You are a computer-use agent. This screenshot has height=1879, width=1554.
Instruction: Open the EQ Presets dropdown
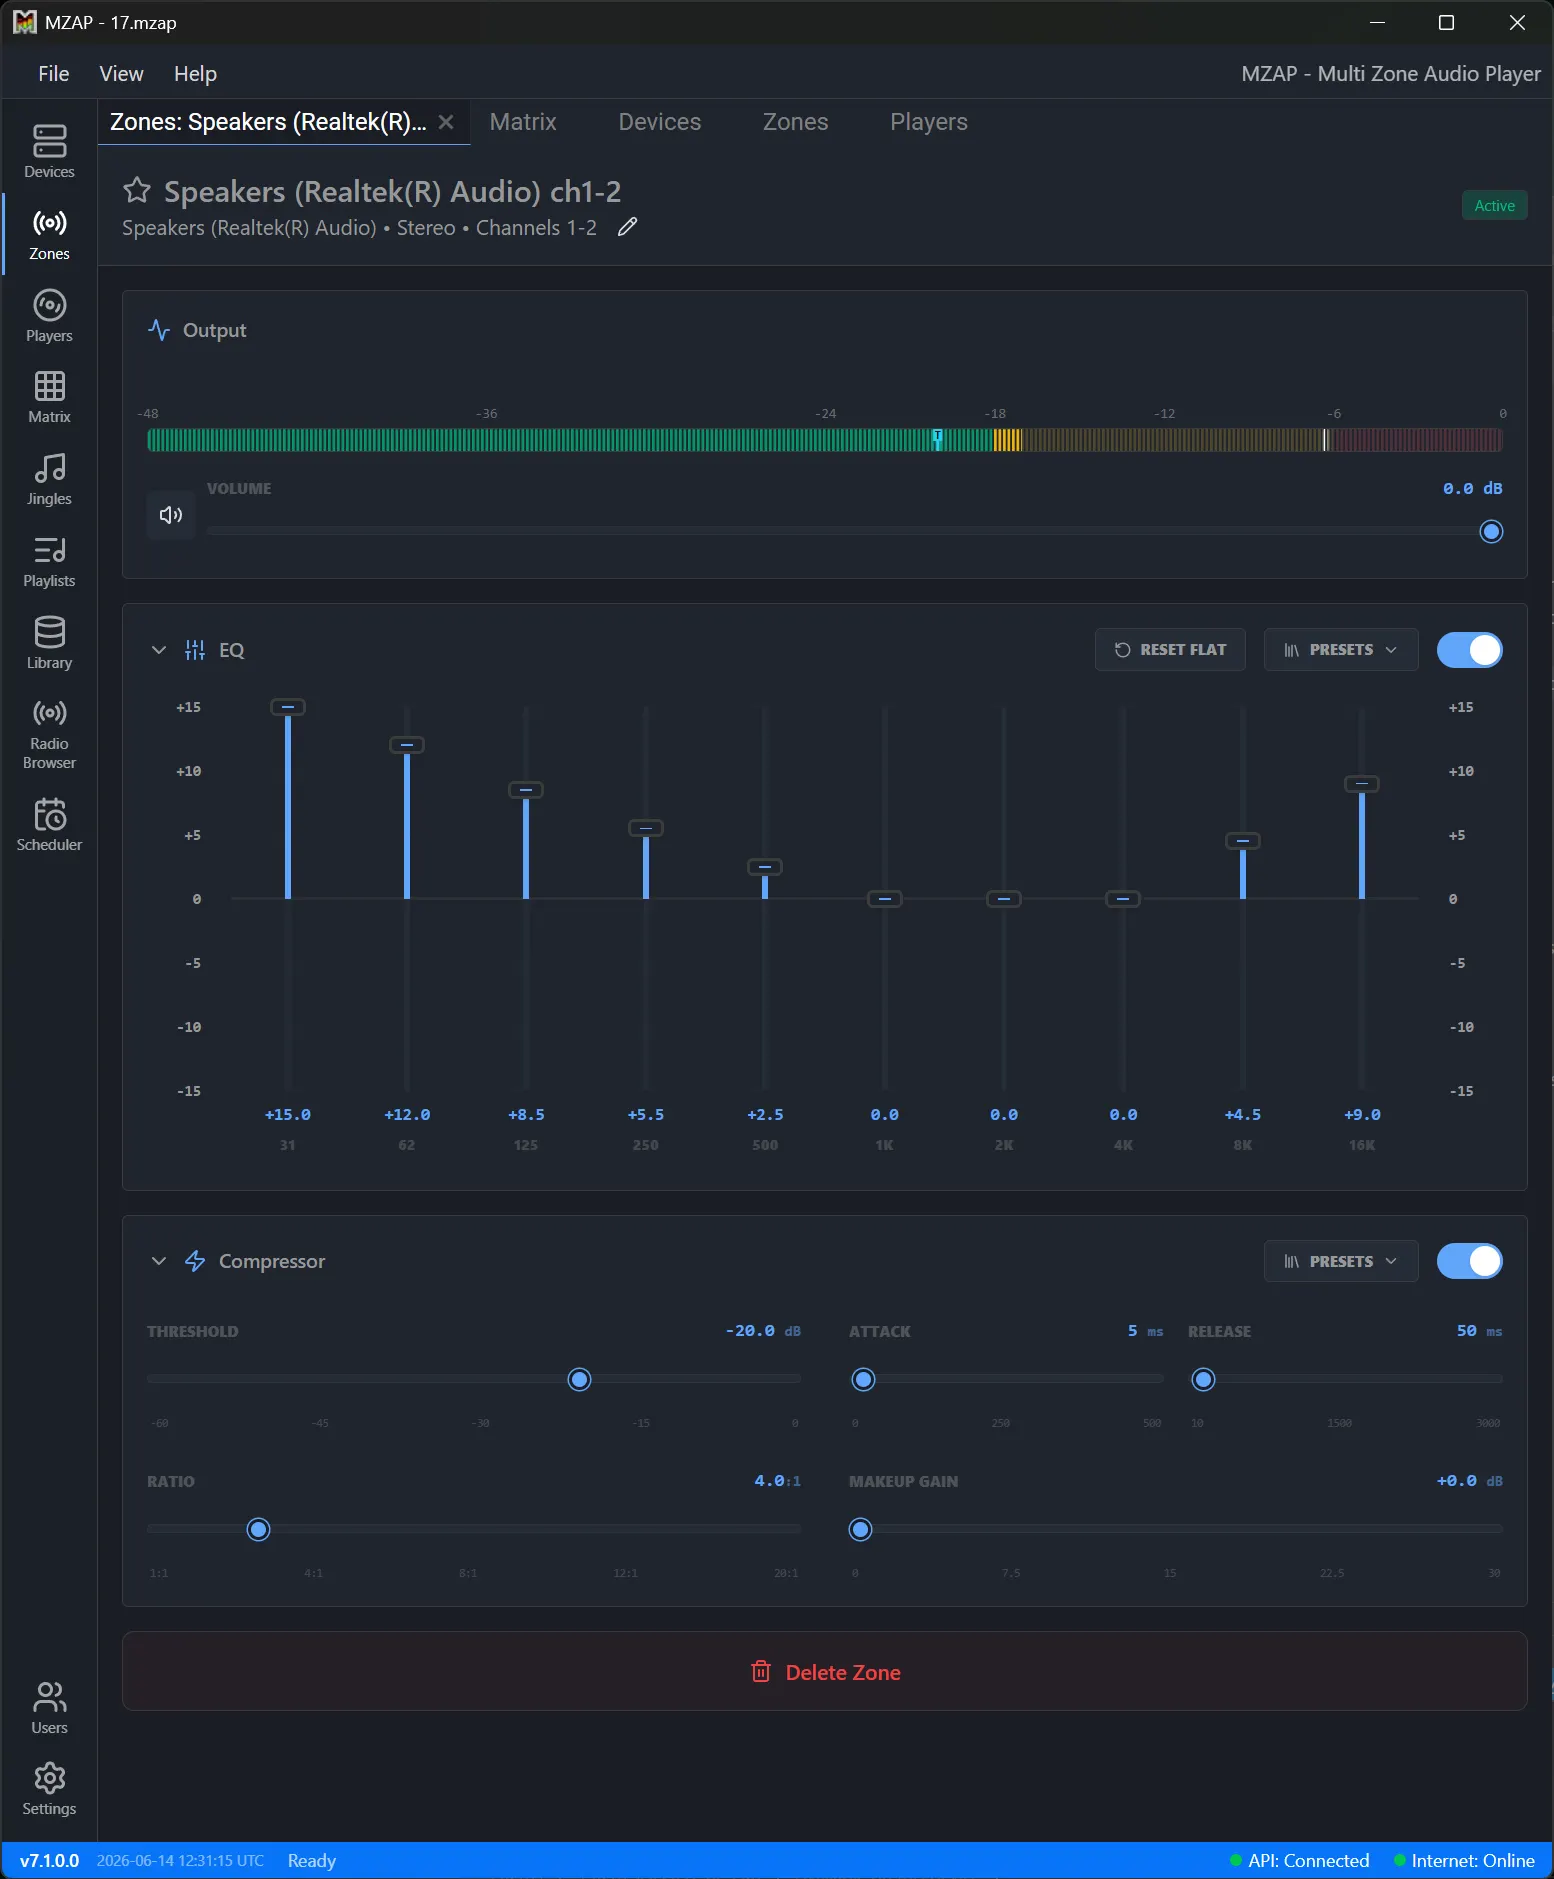1340,650
